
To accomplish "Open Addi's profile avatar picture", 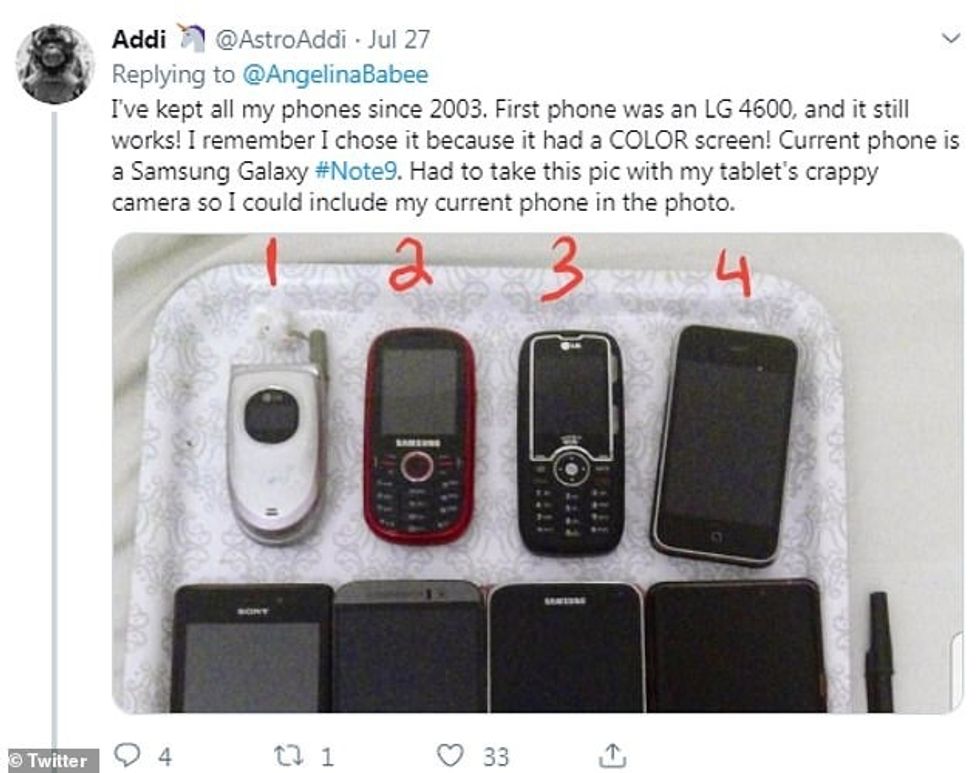I will click(54, 64).
